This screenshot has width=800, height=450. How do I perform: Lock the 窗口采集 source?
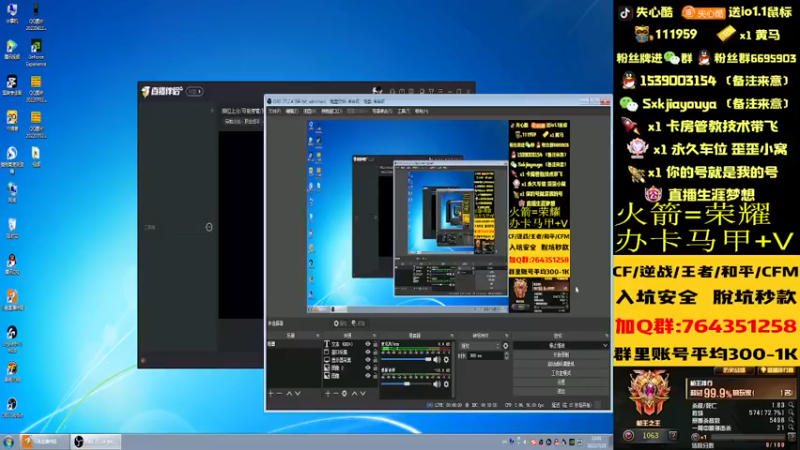point(376,352)
